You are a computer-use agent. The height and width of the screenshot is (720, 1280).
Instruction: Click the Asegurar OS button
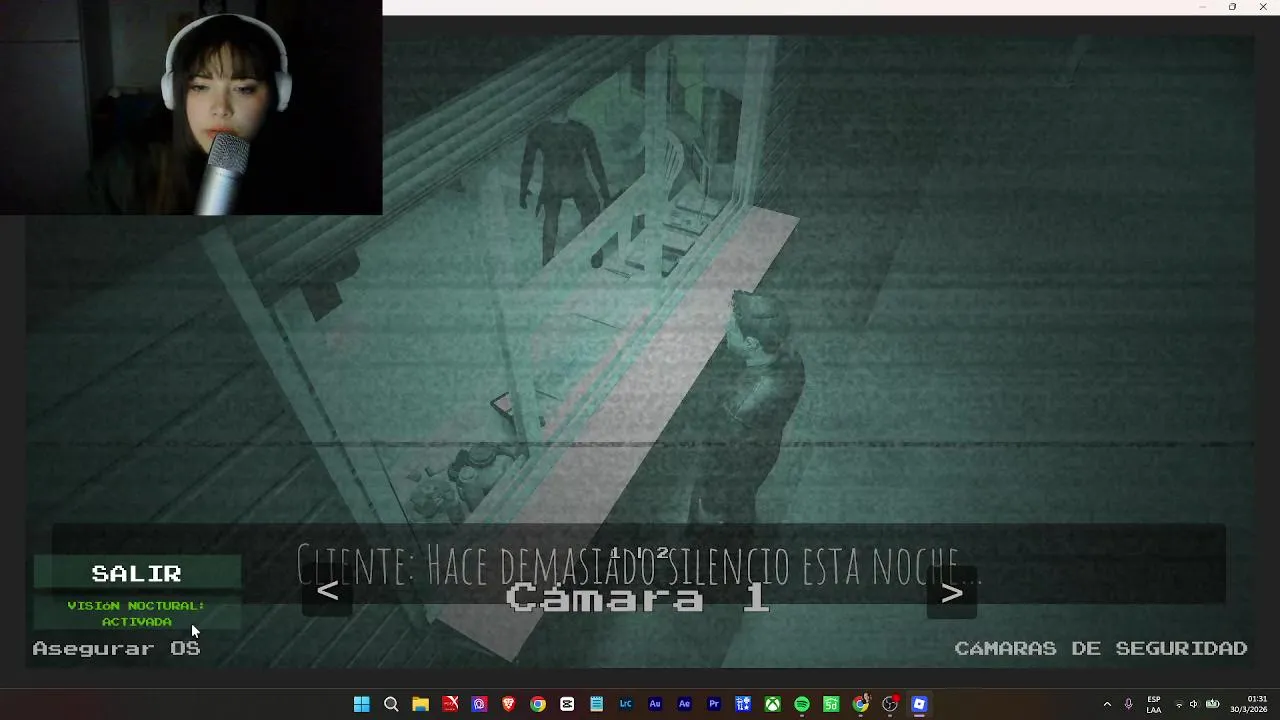pyautogui.click(x=116, y=648)
